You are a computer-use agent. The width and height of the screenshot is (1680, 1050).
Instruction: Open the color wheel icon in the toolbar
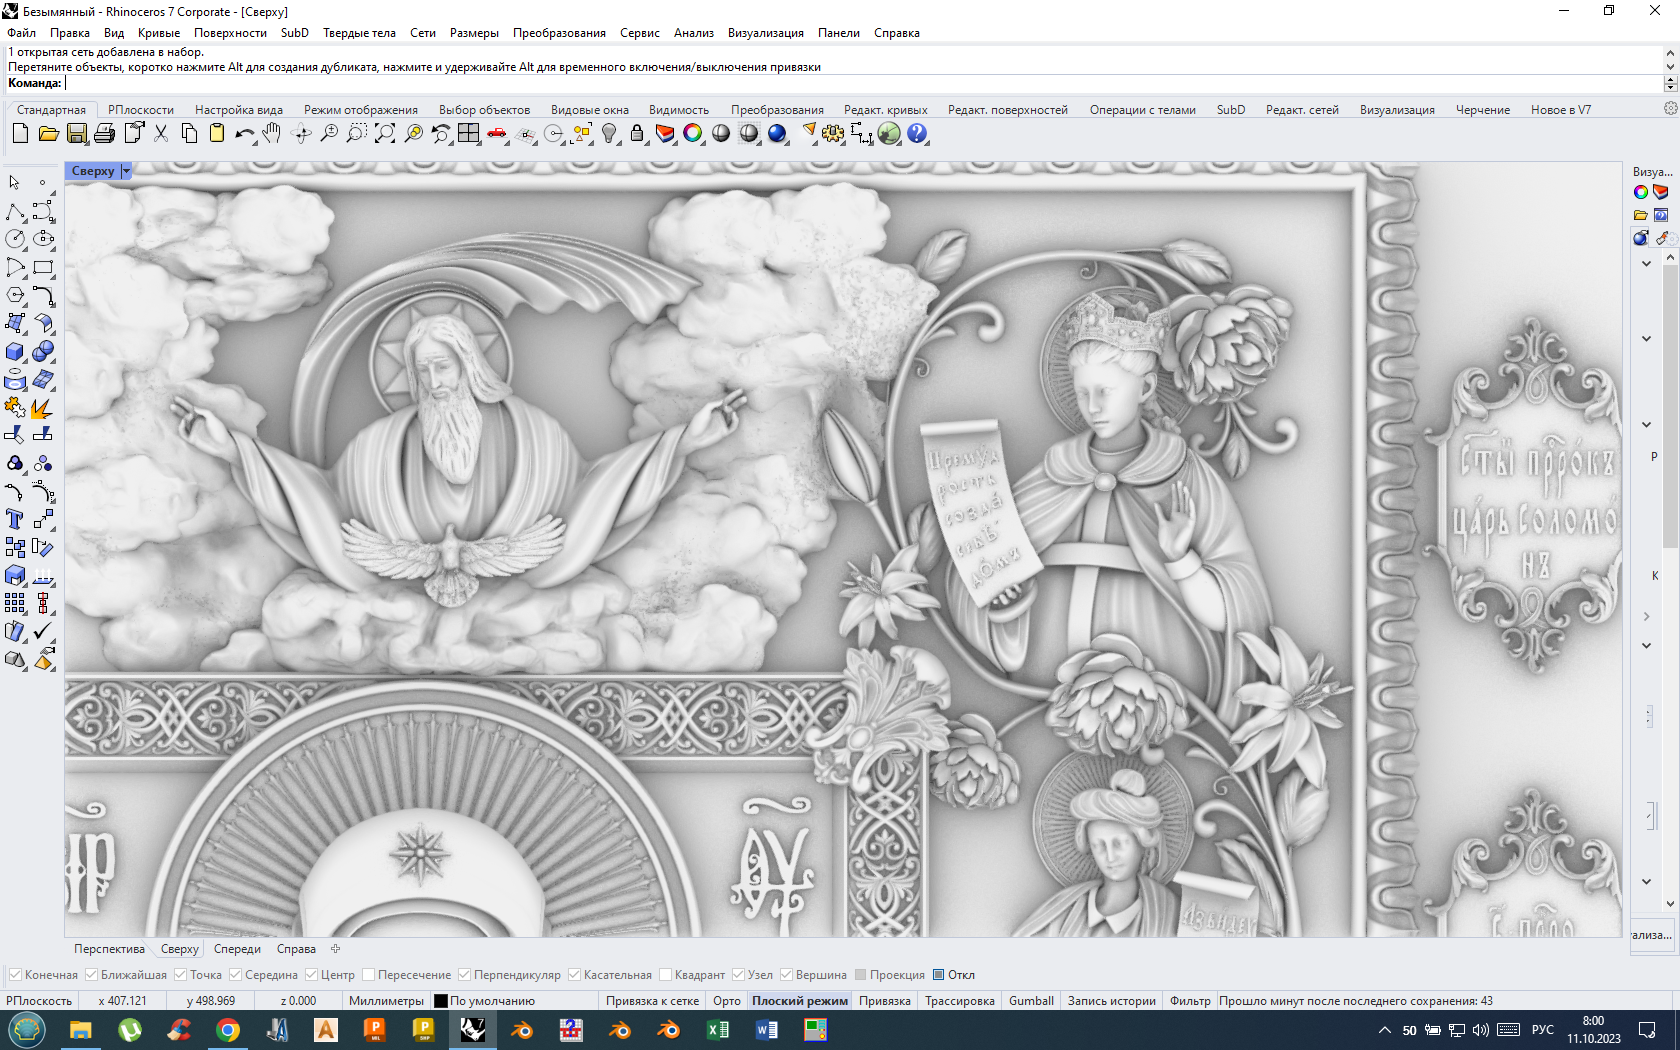pyautogui.click(x=693, y=133)
